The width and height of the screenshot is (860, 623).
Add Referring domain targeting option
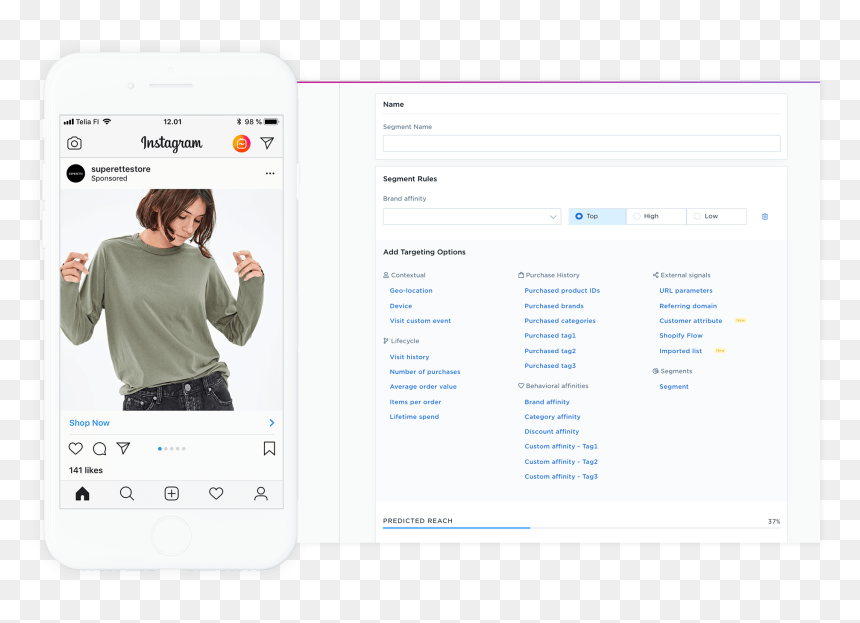[688, 306]
